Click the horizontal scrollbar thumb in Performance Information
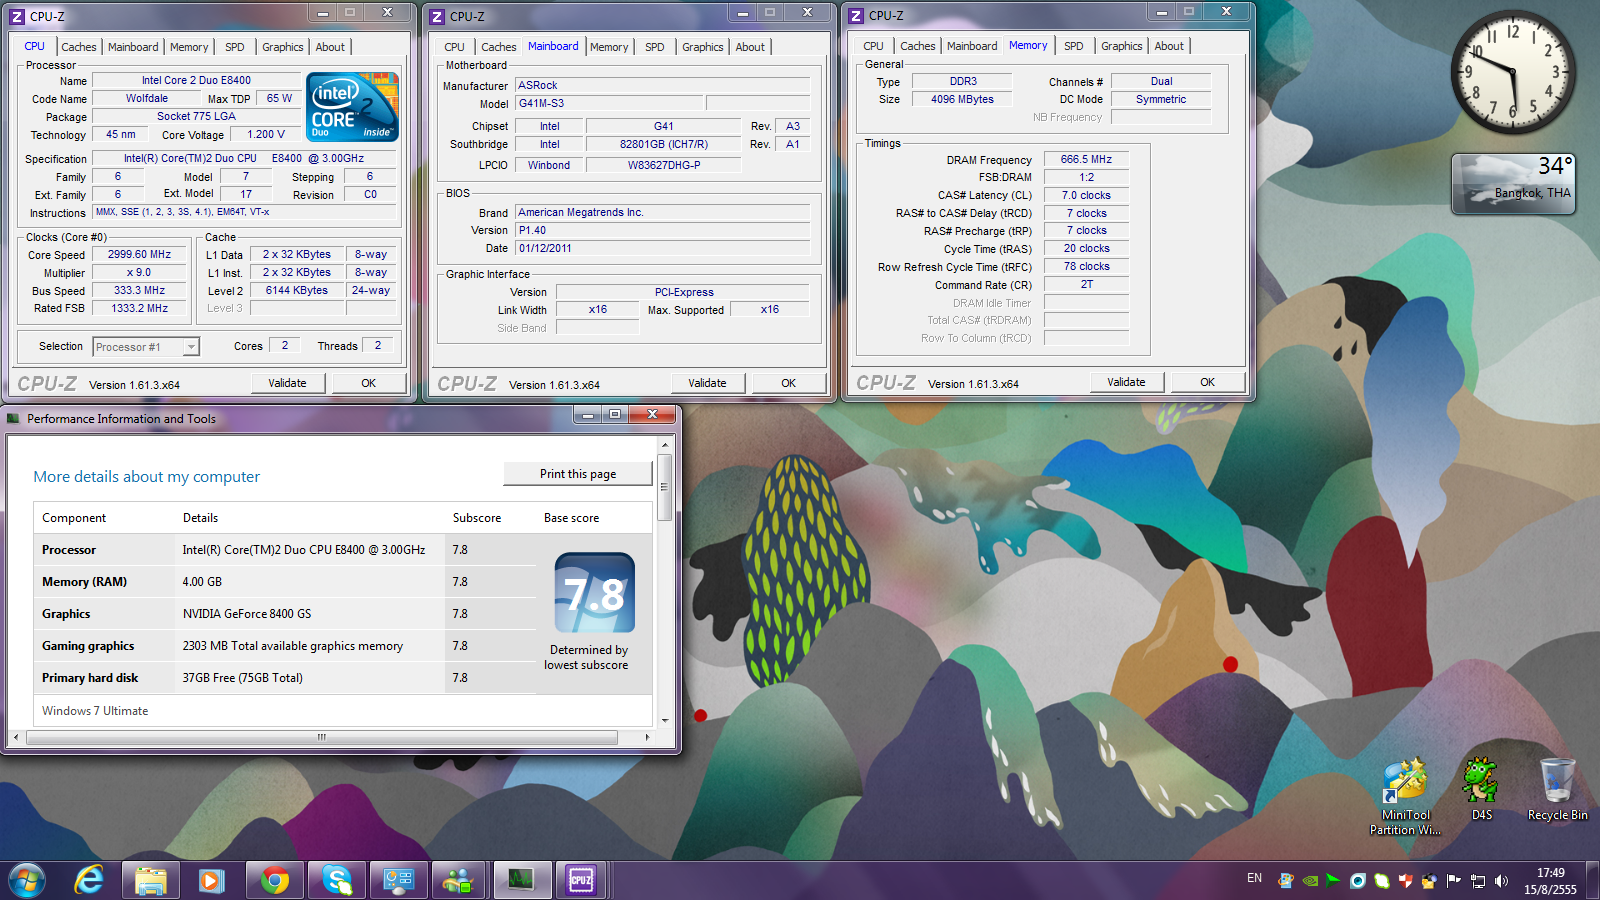Image resolution: width=1600 pixels, height=900 pixels. click(322, 737)
